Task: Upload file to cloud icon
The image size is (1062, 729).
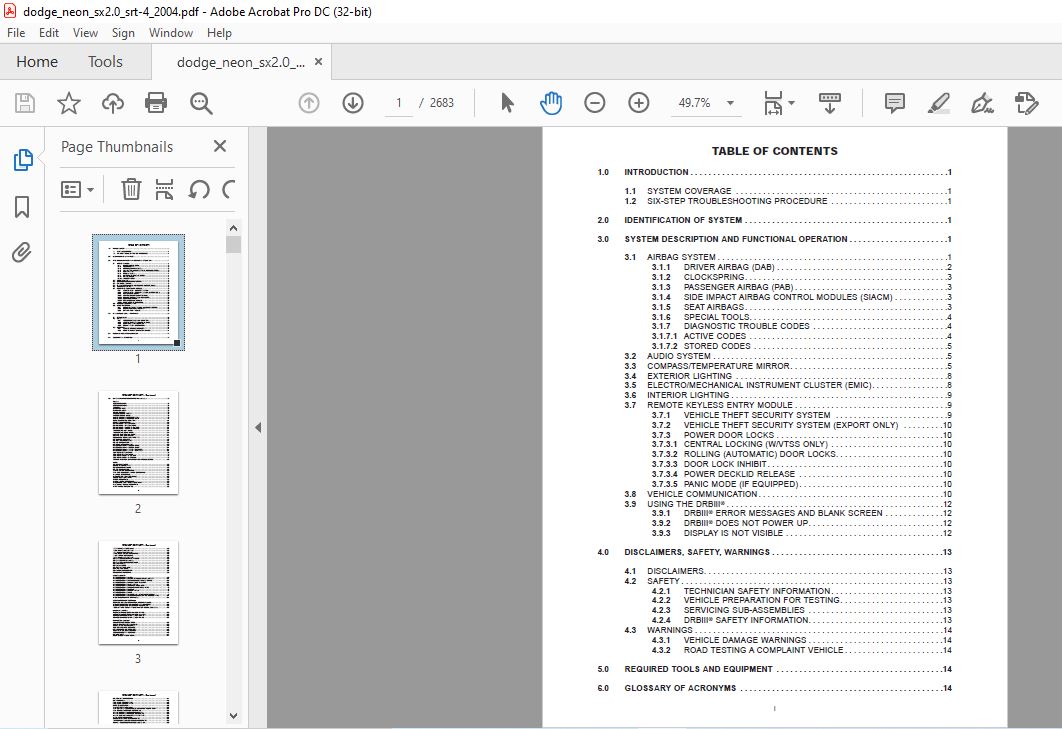Action: pyautogui.click(x=112, y=103)
